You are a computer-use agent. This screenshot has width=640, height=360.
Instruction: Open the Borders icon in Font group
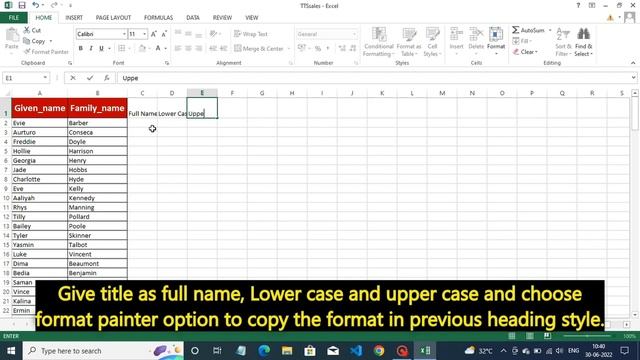[x=122, y=49]
